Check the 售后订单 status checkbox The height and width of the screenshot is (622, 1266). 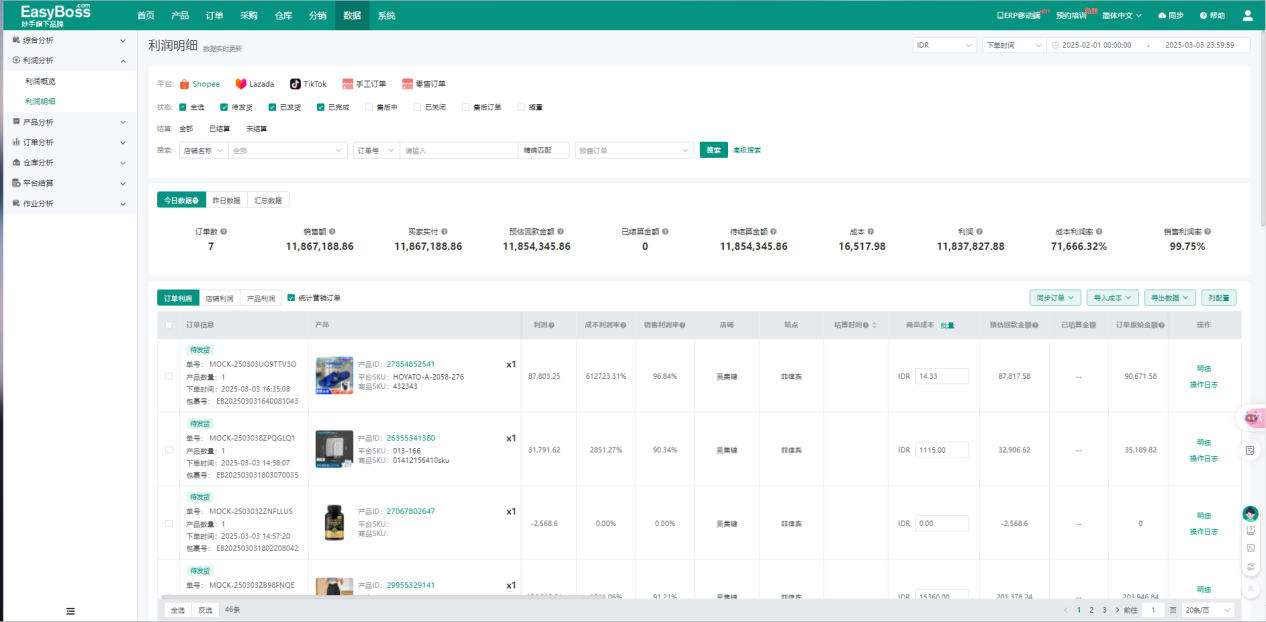[x=466, y=106]
